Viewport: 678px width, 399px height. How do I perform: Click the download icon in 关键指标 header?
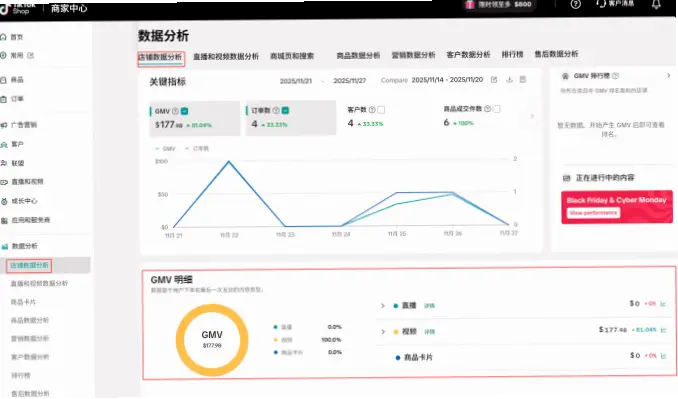coord(509,80)
